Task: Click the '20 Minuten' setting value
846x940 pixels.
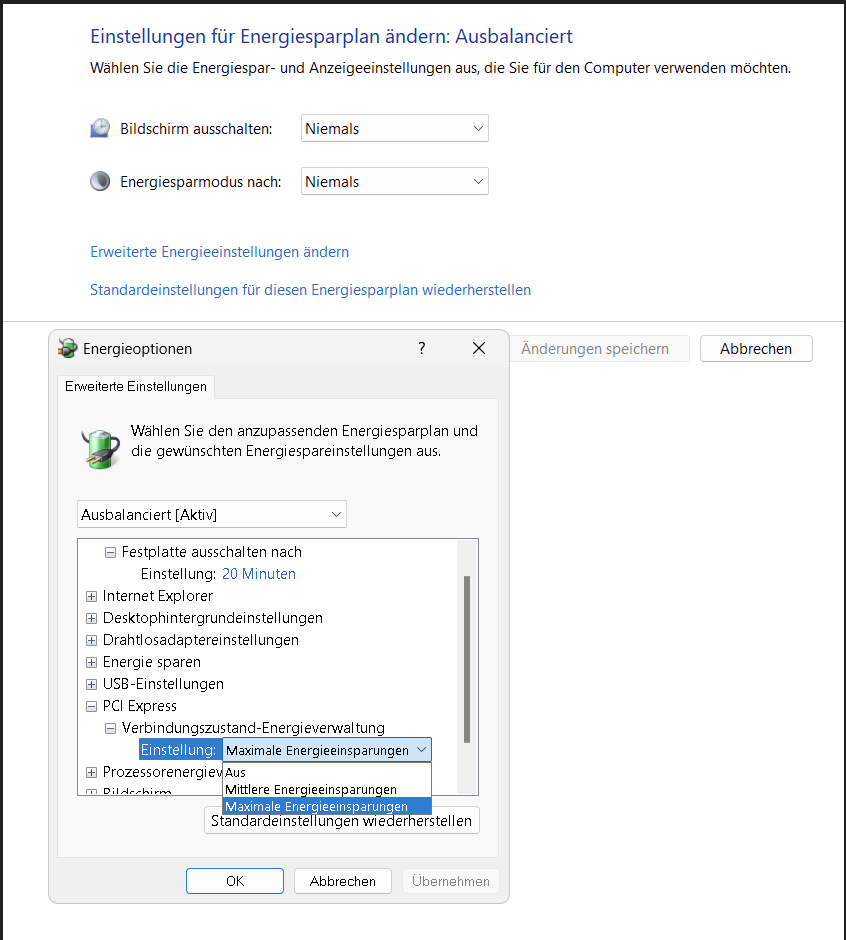Action: click(x=258, y=574)
